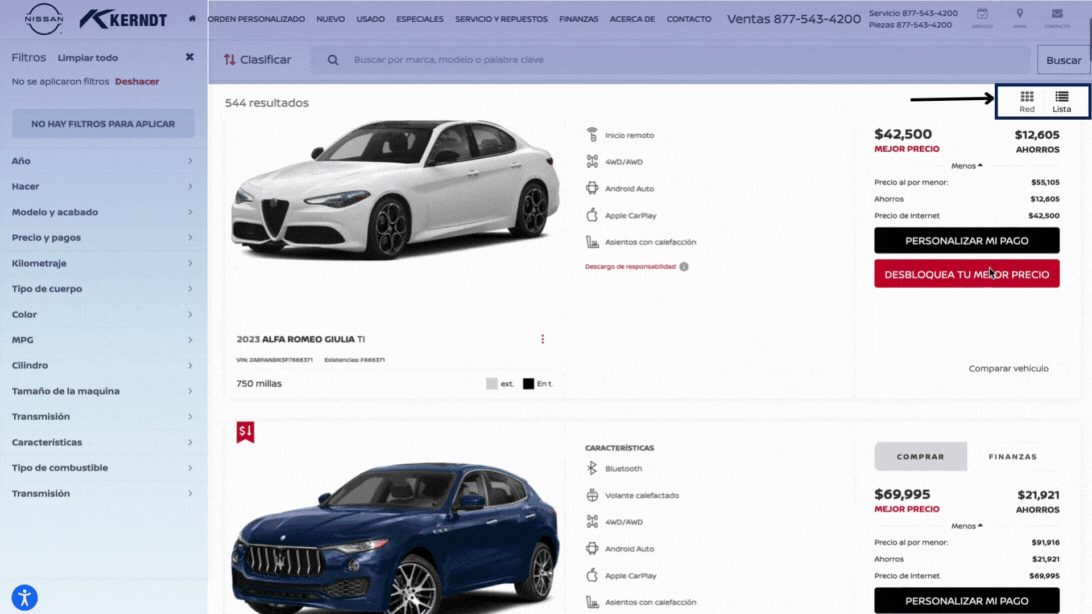Click the black interior color swatch
The image size is (1092, 614).
pos(529,384)
